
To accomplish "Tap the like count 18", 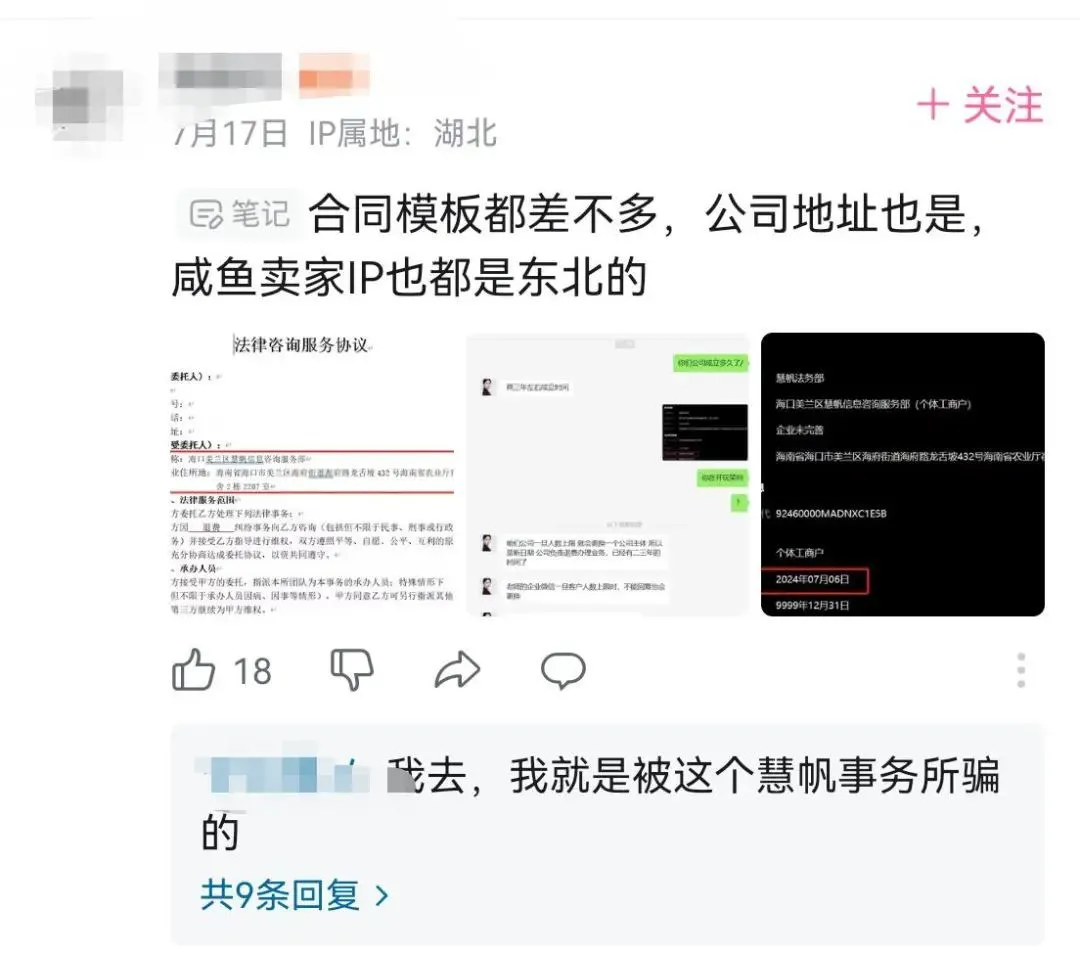I will coord(252,671).
